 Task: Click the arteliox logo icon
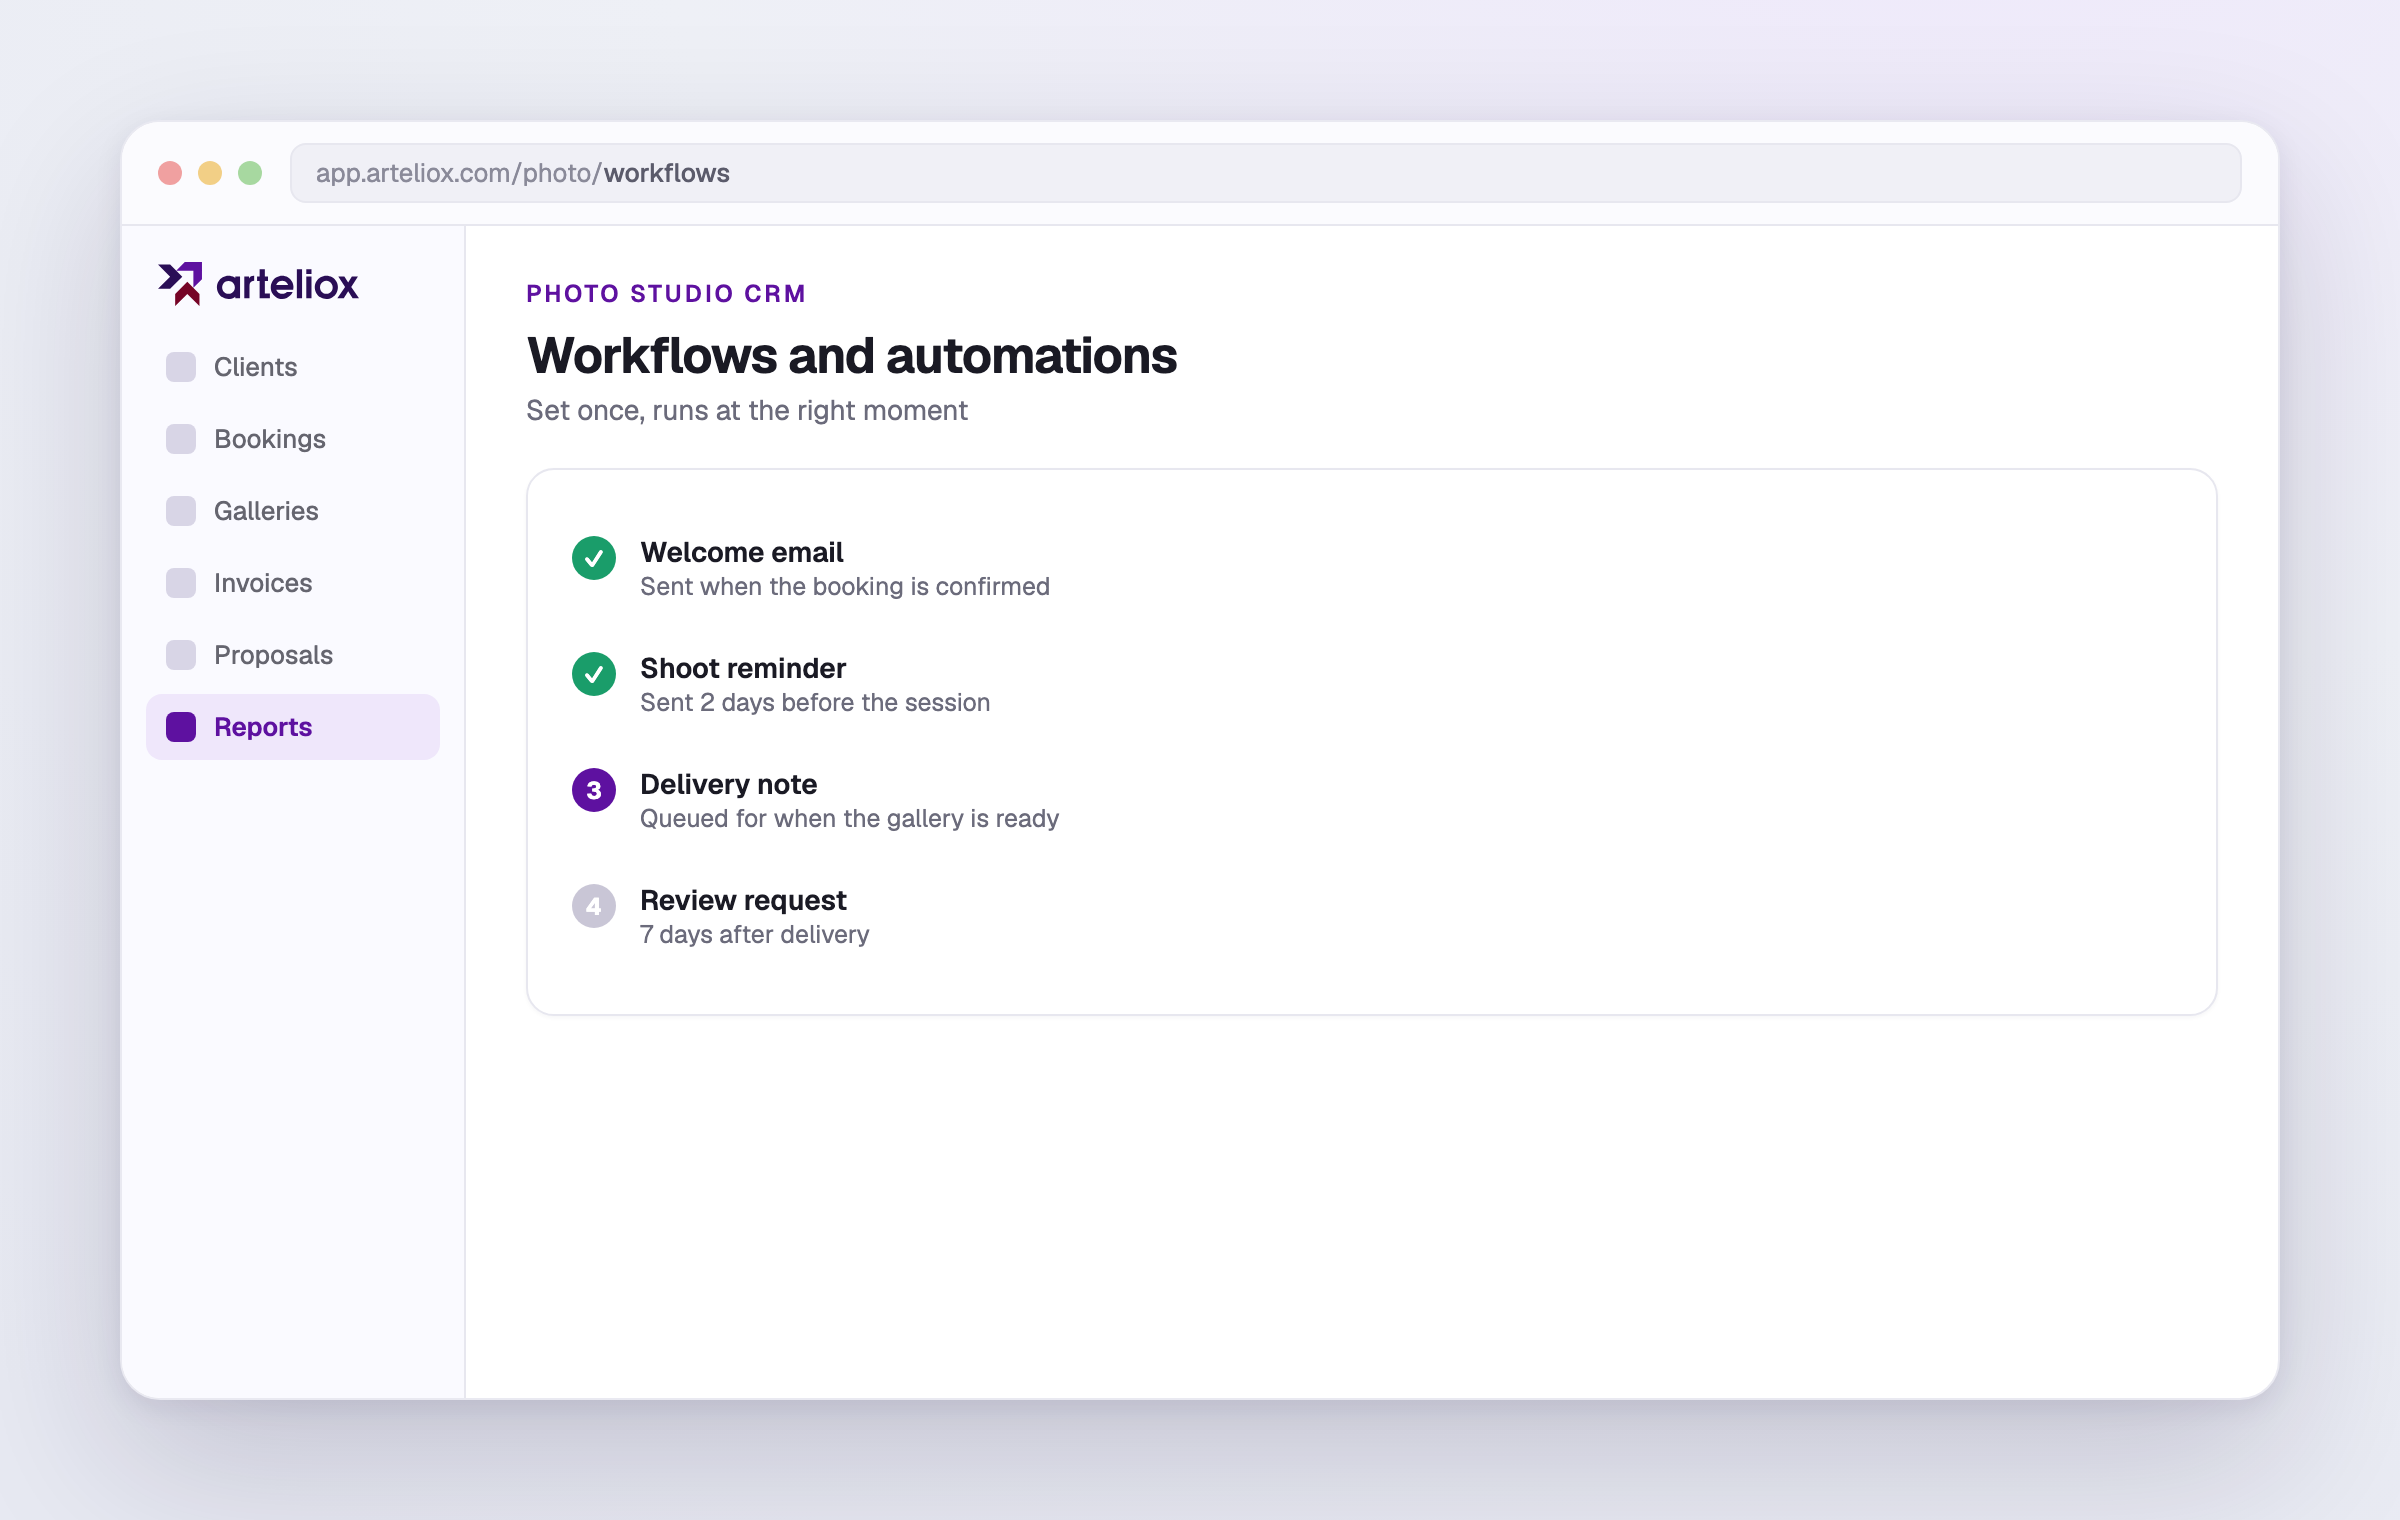(180, 284)
